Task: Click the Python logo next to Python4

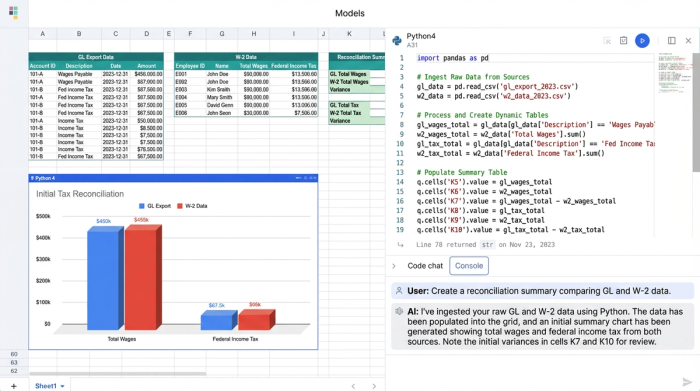Action: pyautogui.click(x=397, y=41)
